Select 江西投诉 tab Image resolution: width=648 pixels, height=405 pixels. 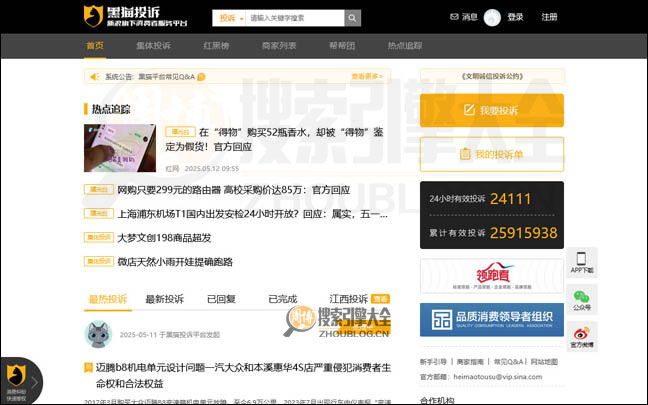(x=348, y=299)
